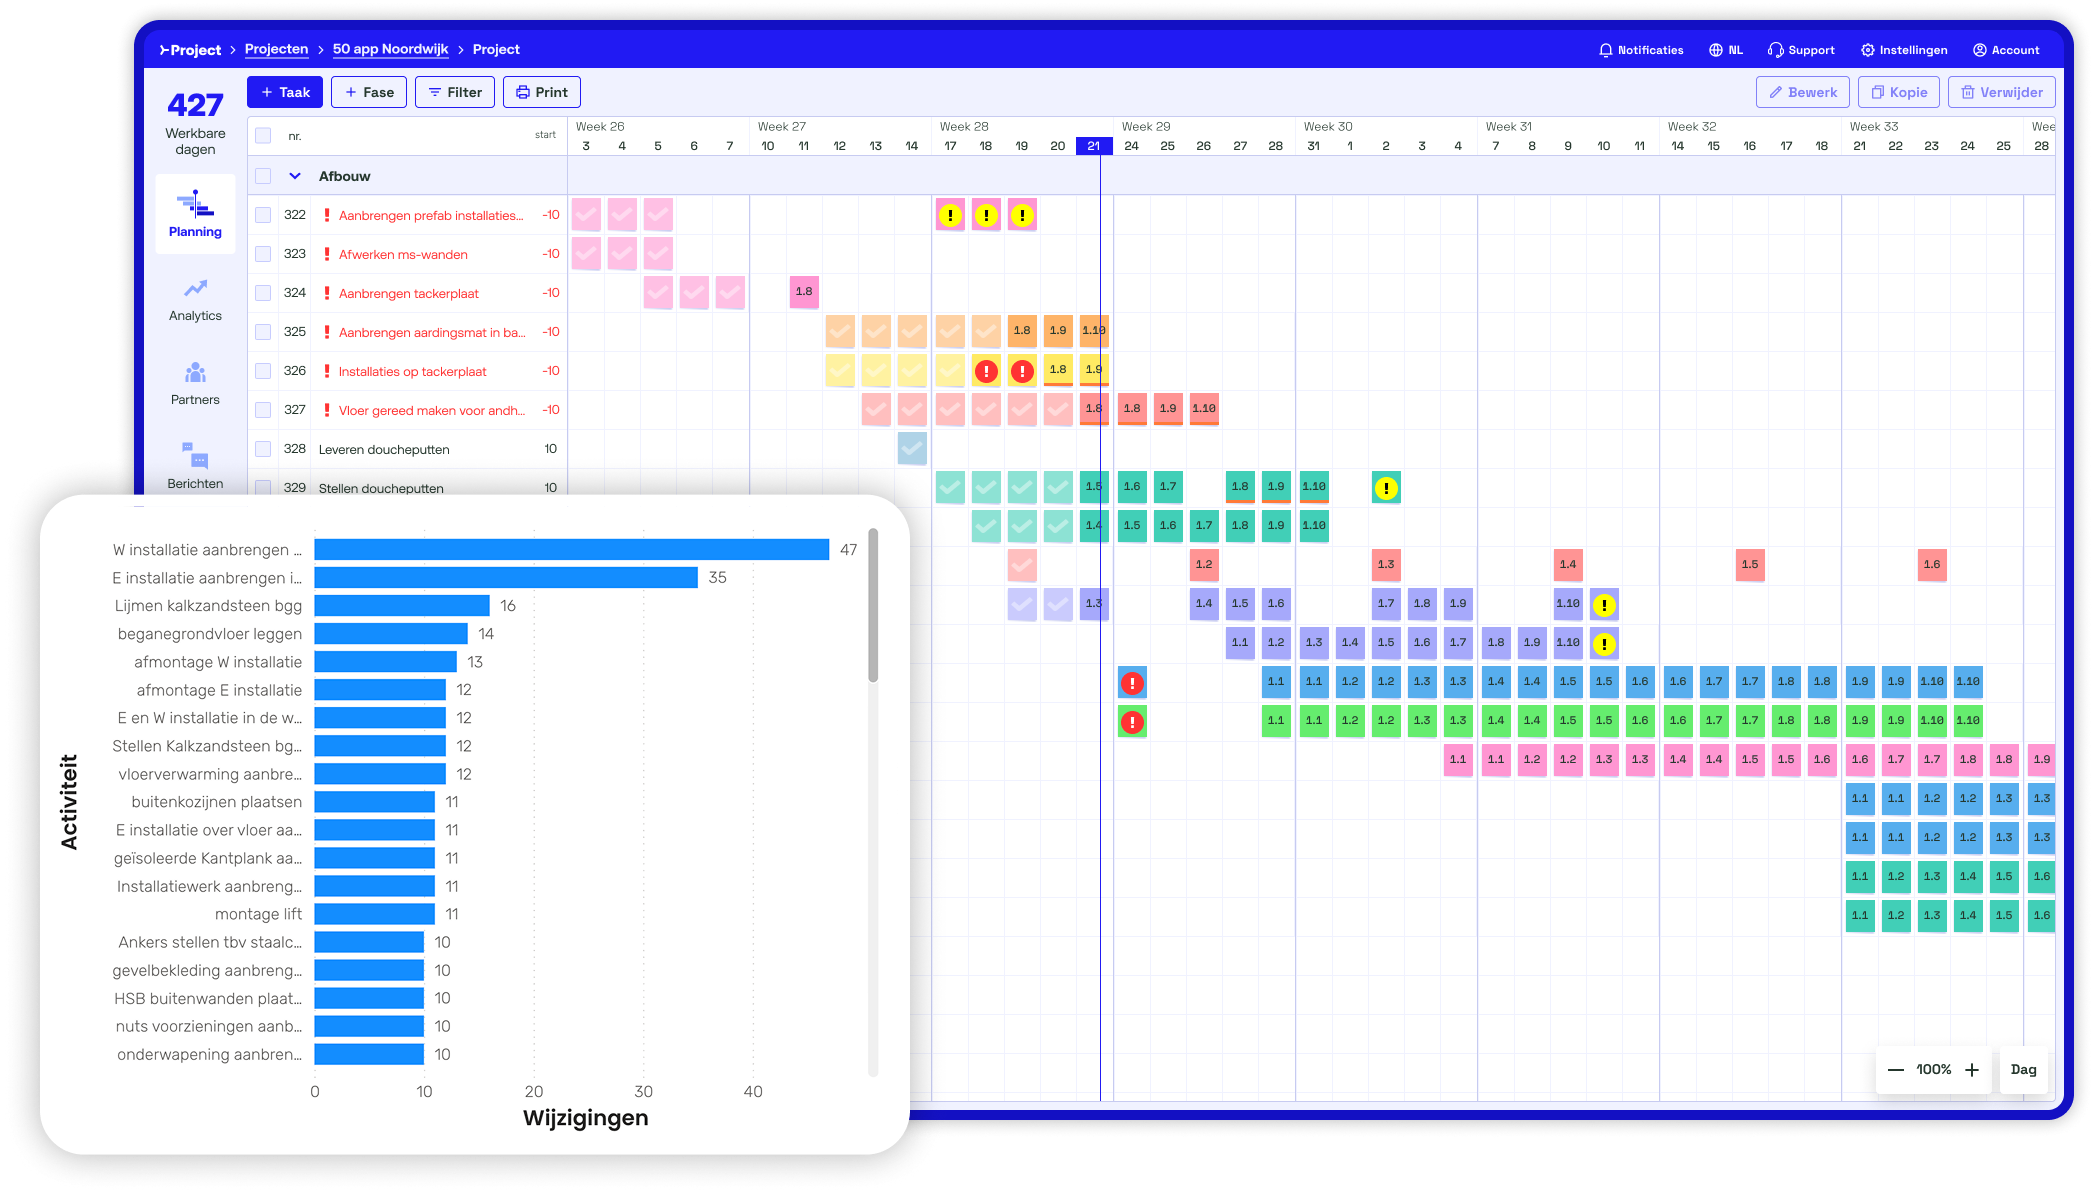Click the Account user icon
Viewport: 2094px width, 1195px height.
tap(1979, 50)
